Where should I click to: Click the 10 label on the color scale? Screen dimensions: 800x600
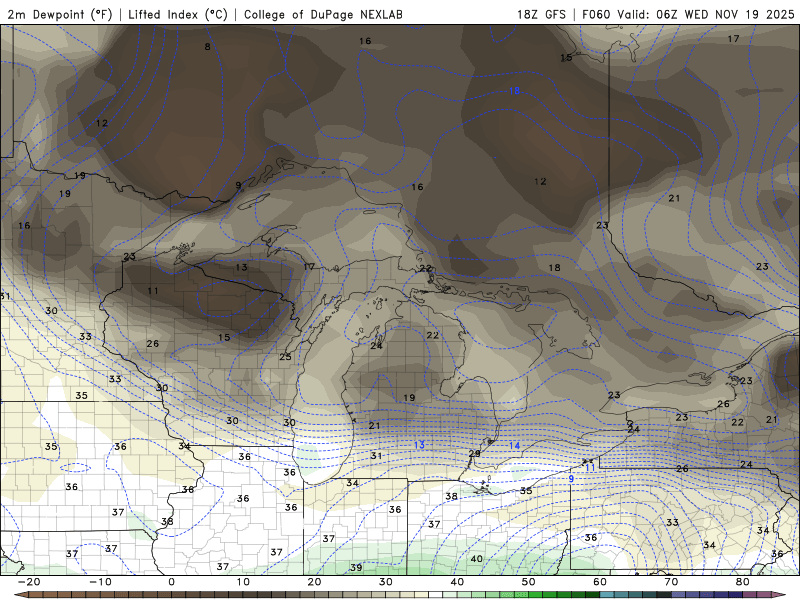click(243, 582)
